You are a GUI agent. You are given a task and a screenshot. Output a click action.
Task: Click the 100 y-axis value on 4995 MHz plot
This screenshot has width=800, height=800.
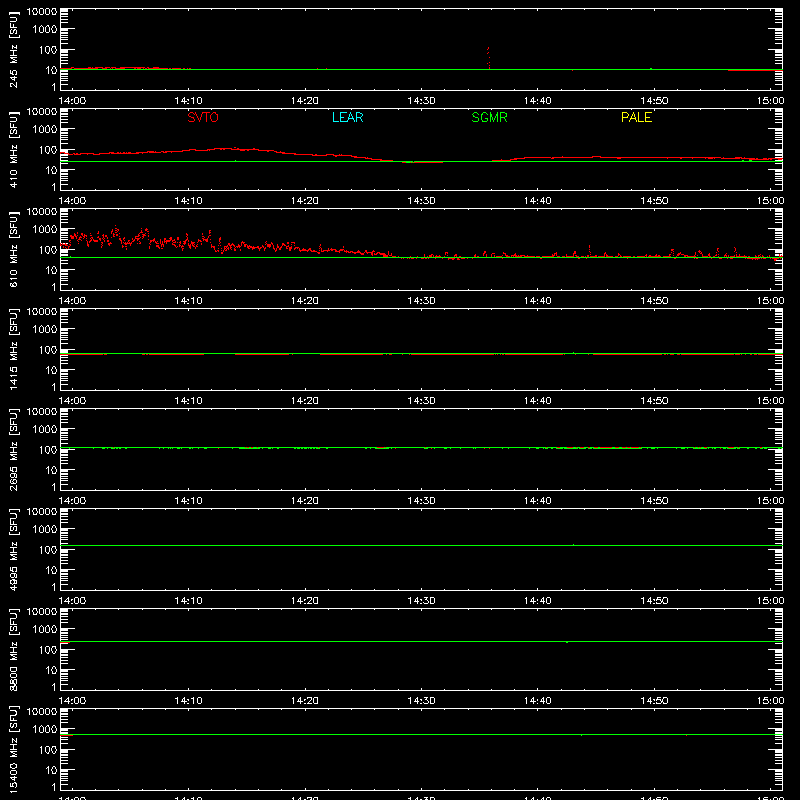click(x=48, y=550)
